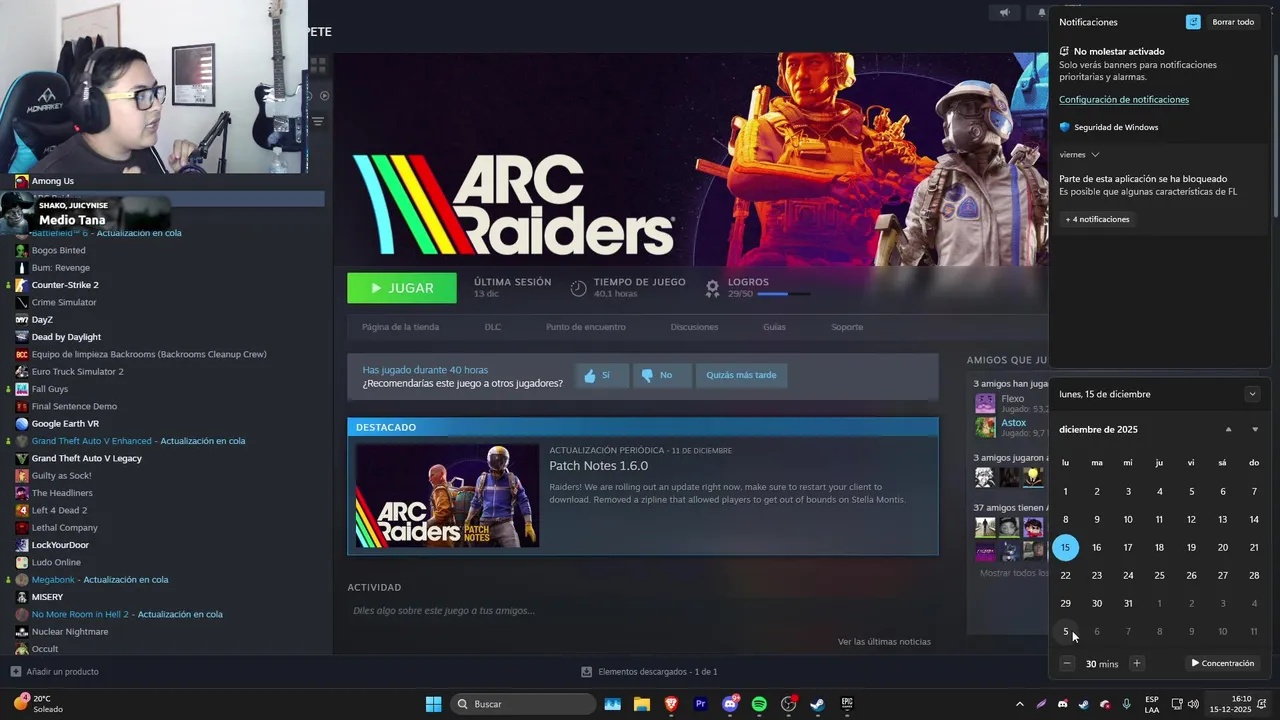This screenshot has height=720, width=1280.
Task: Clear all notifications with Borrar todo
Action: click(x=1233, y=22)
